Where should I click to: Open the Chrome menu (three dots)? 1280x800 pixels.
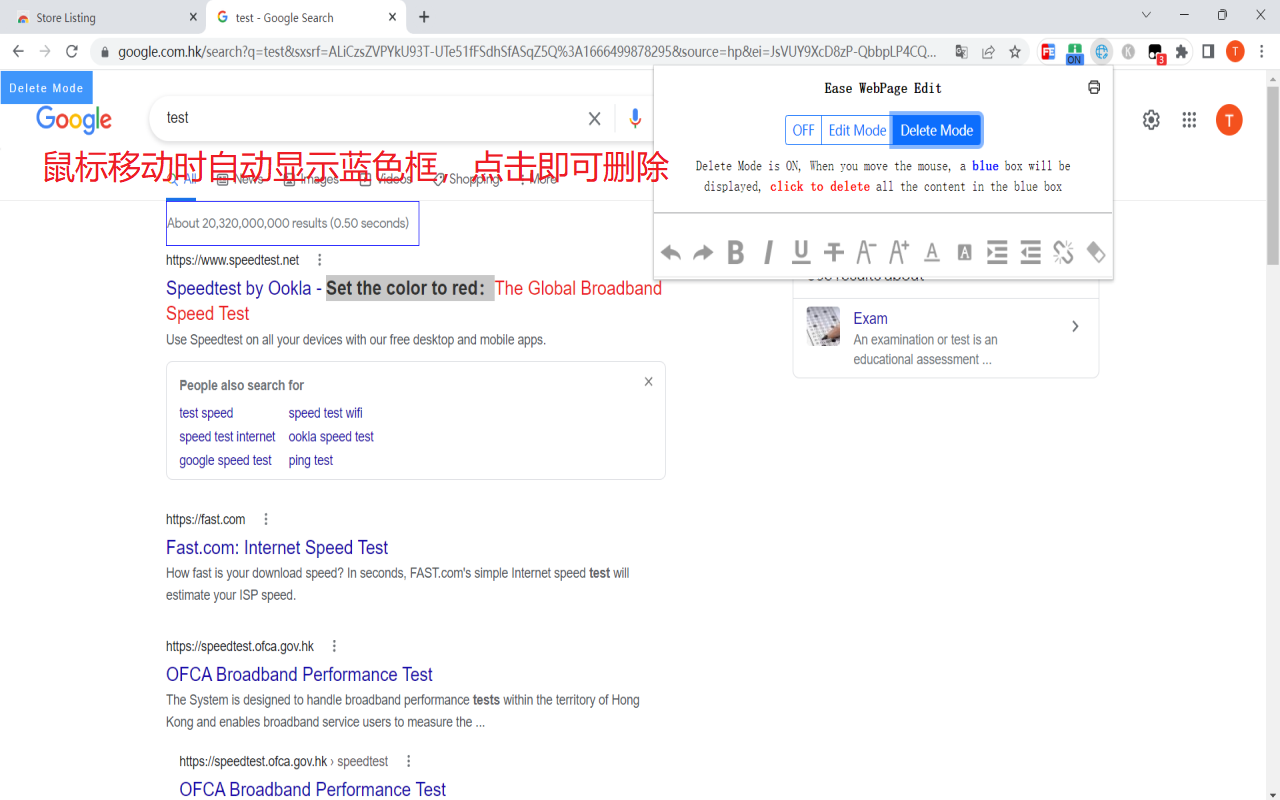[1262, 51]
